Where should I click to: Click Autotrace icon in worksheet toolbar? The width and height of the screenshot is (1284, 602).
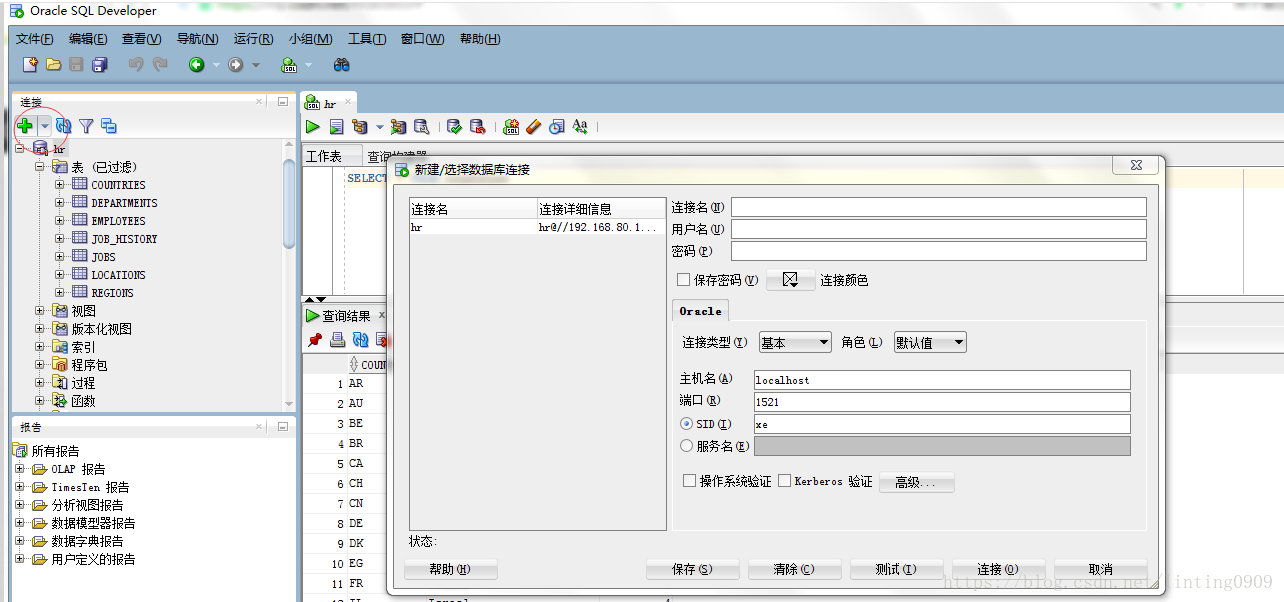(x=398, y=127)
